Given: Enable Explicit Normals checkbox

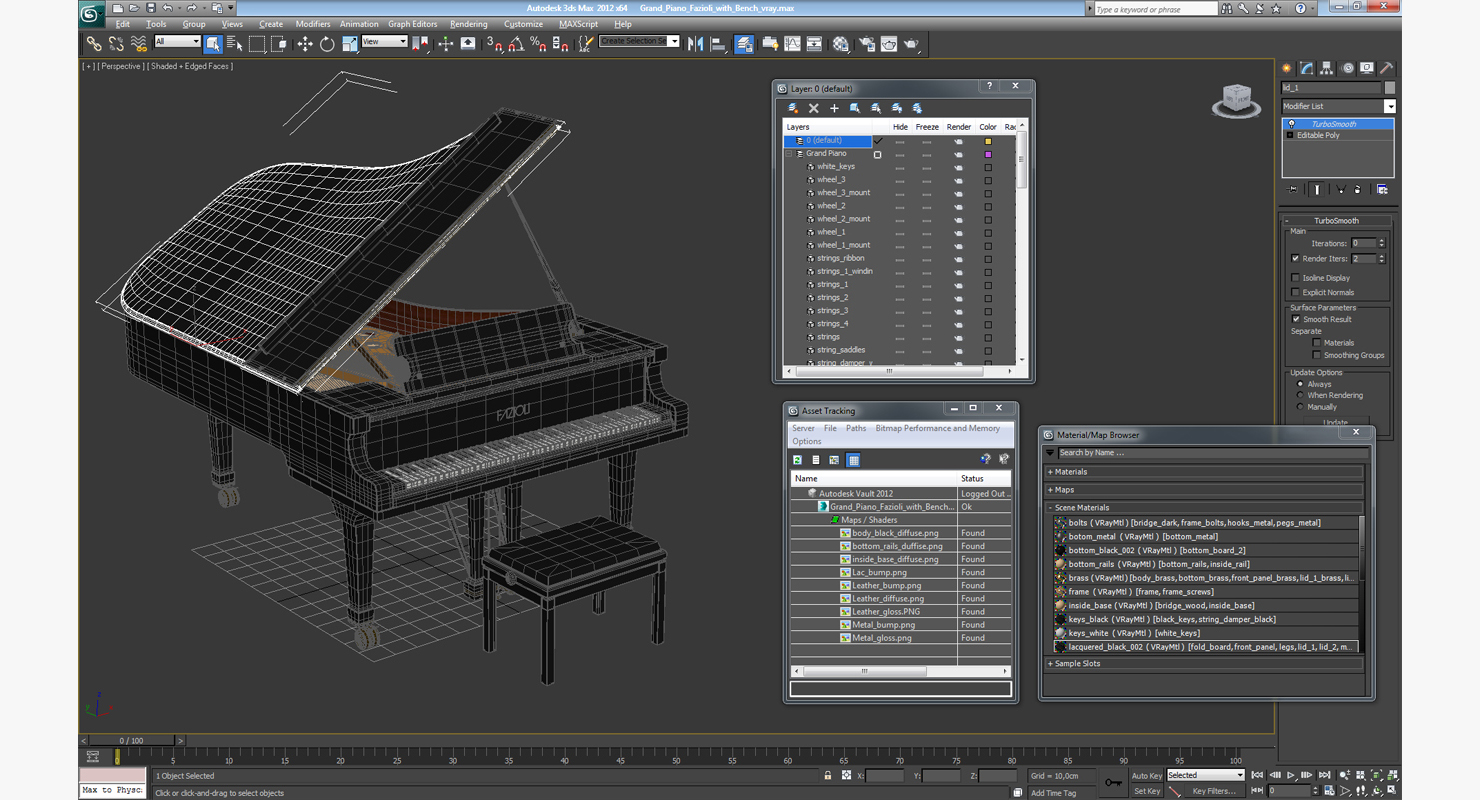Looking at the screenshot, I should 1296,292.
